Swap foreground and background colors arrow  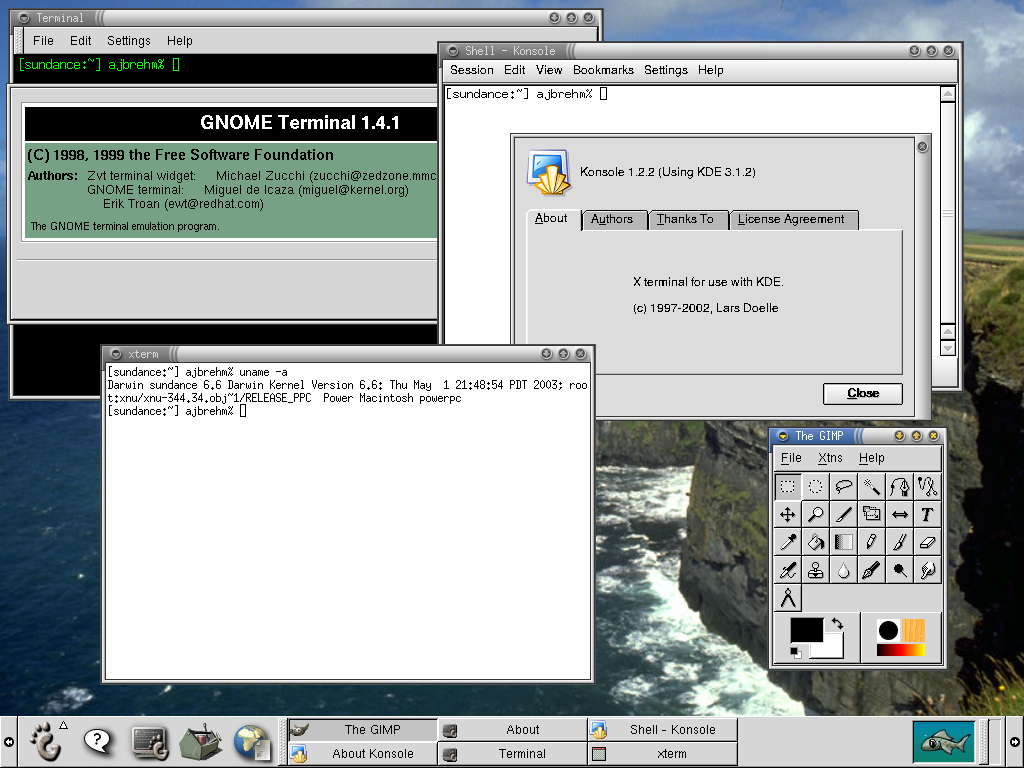pyautogui.click(x=837, y=624)
